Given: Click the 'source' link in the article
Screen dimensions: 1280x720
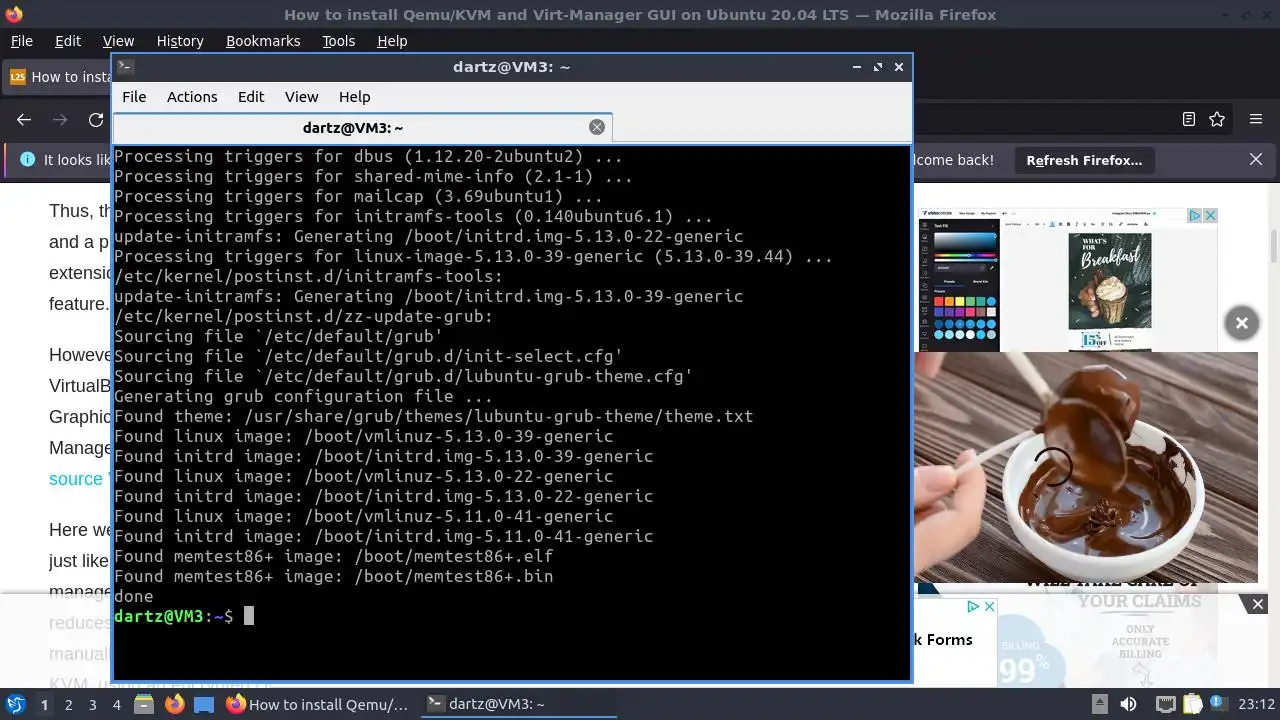Looking at the screenshot, I should click(76, 479).
